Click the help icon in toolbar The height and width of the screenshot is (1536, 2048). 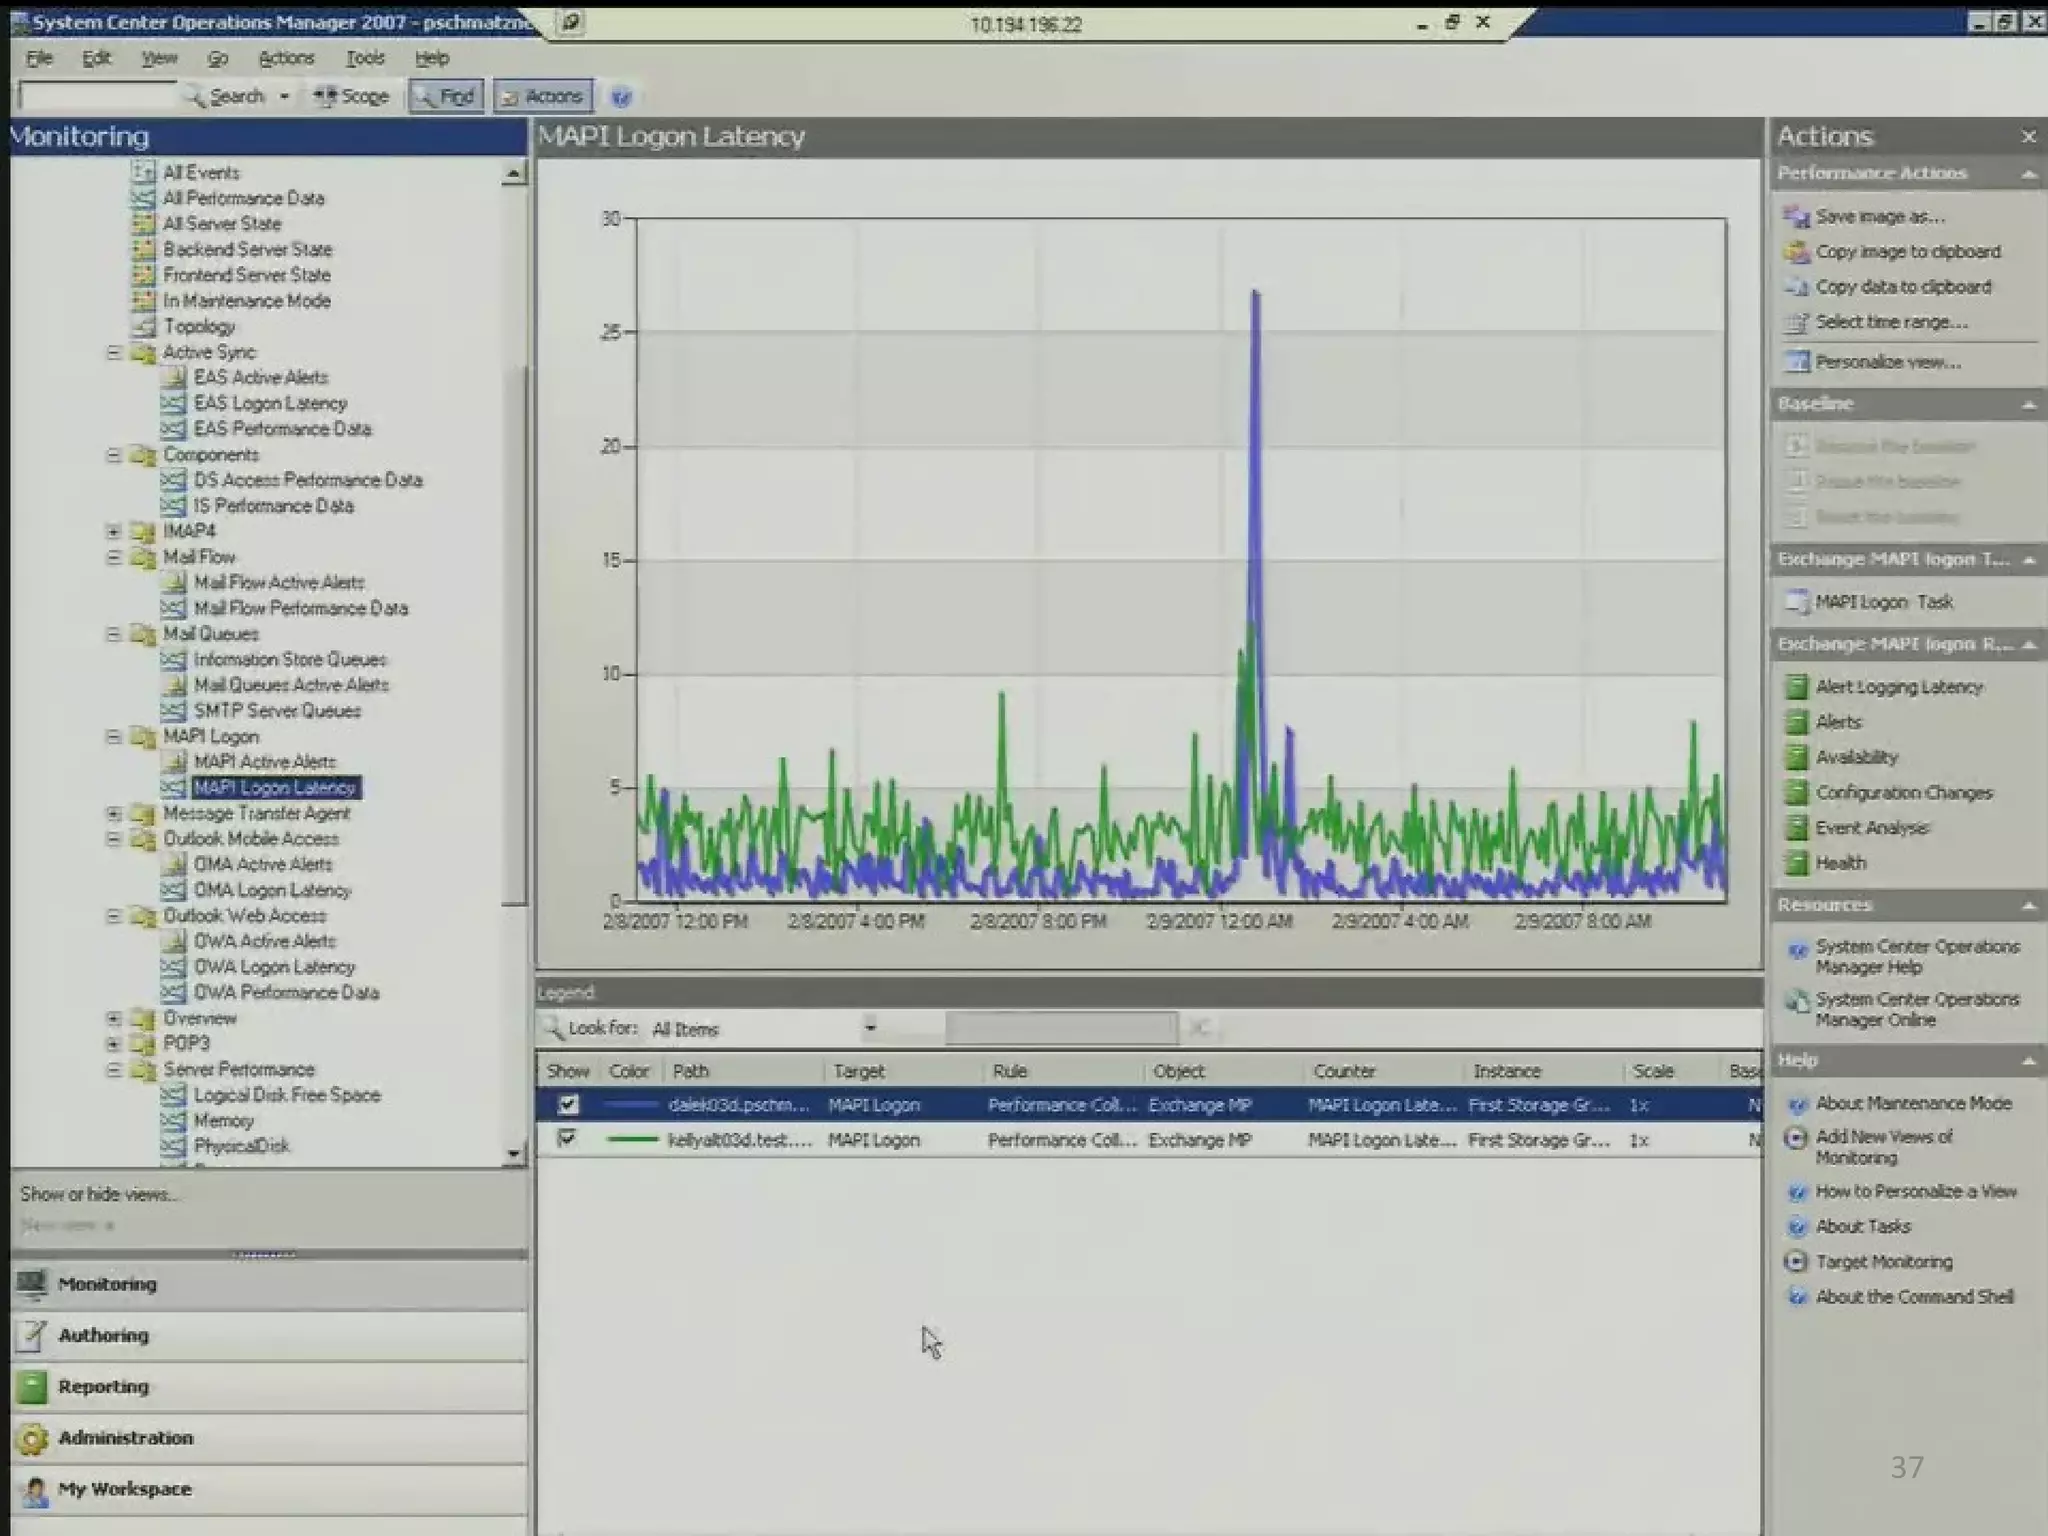pos(620,97)
